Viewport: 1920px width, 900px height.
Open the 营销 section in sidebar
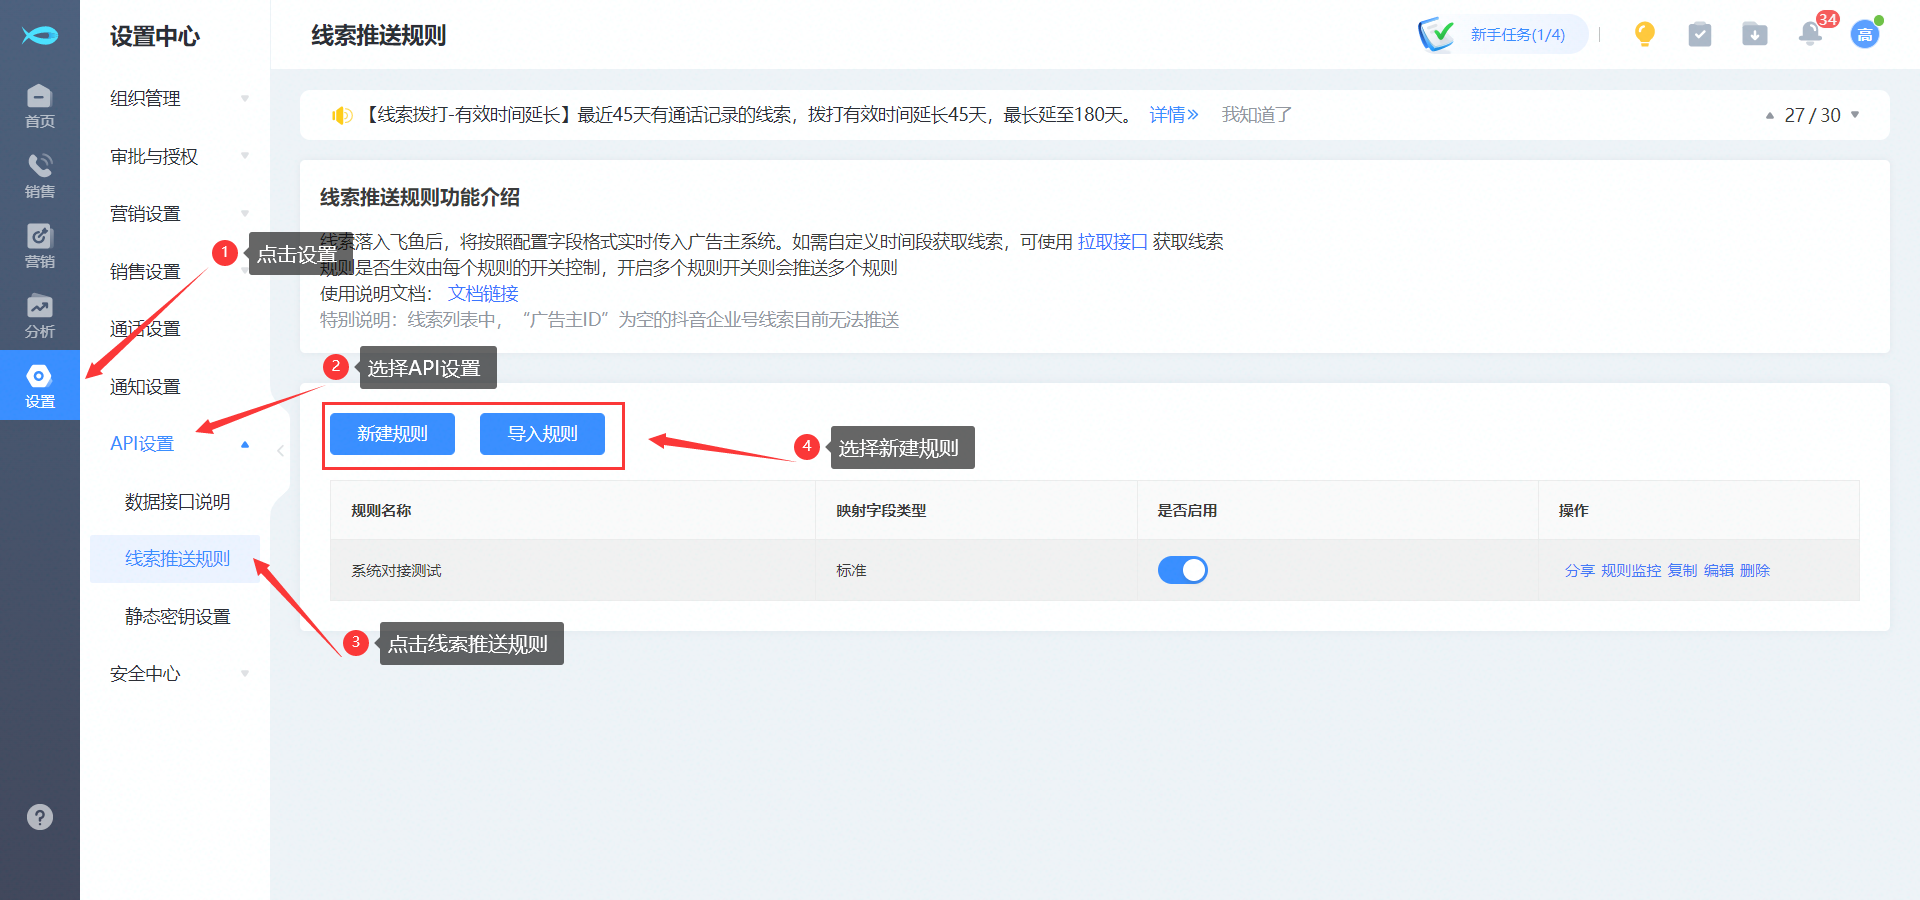40,245
